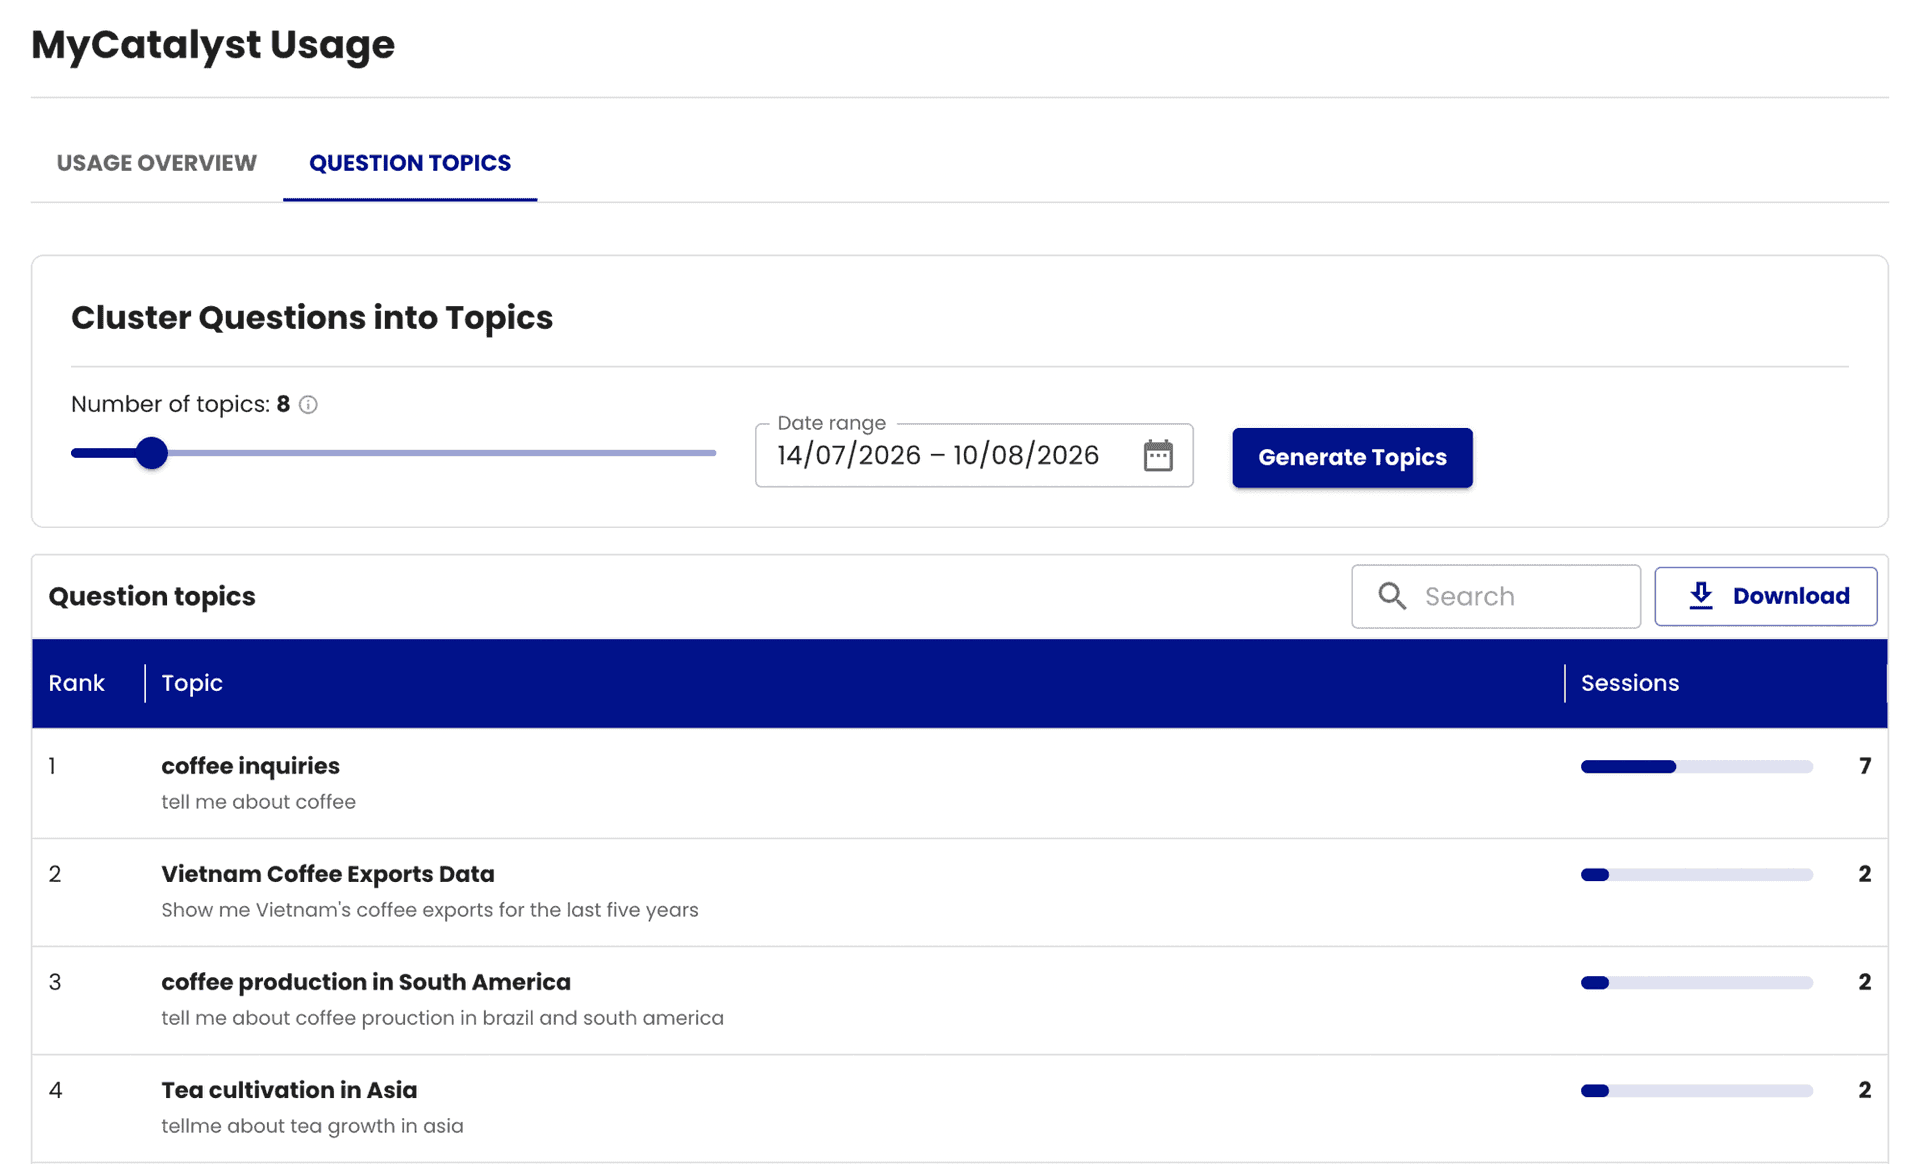Click into the Search topics field
The image size is (1920, 1164).
pyautogui.click(x=1496, y=596)
